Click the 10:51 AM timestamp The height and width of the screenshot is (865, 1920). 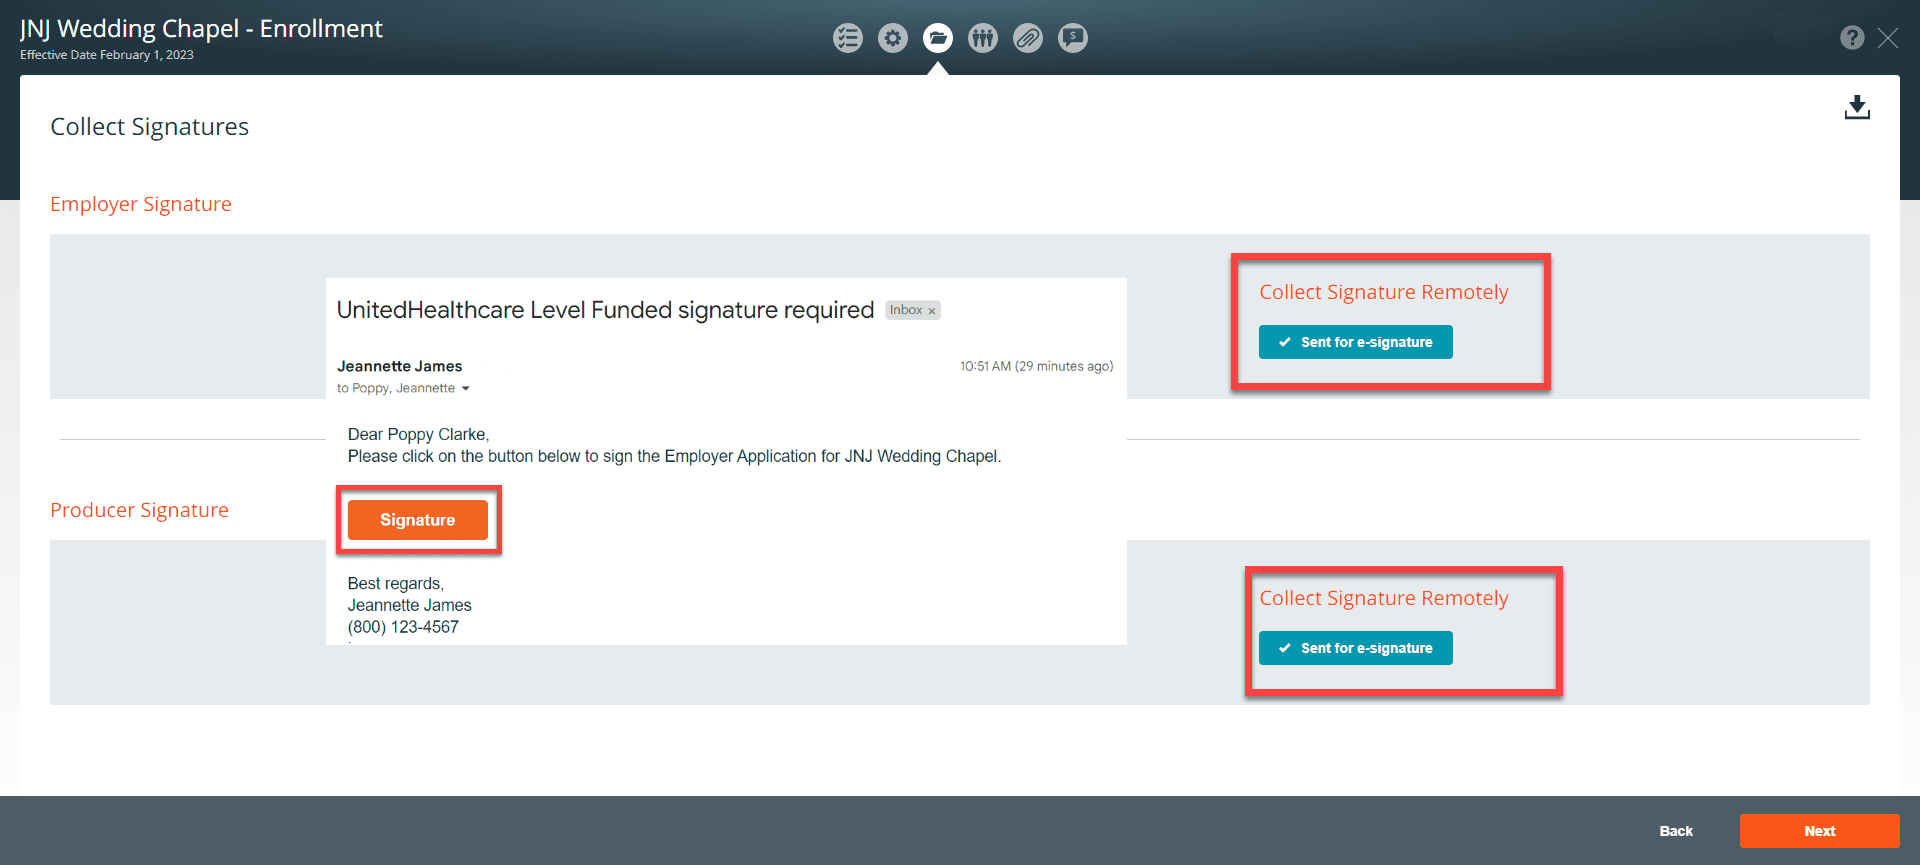coord(1036,366)
